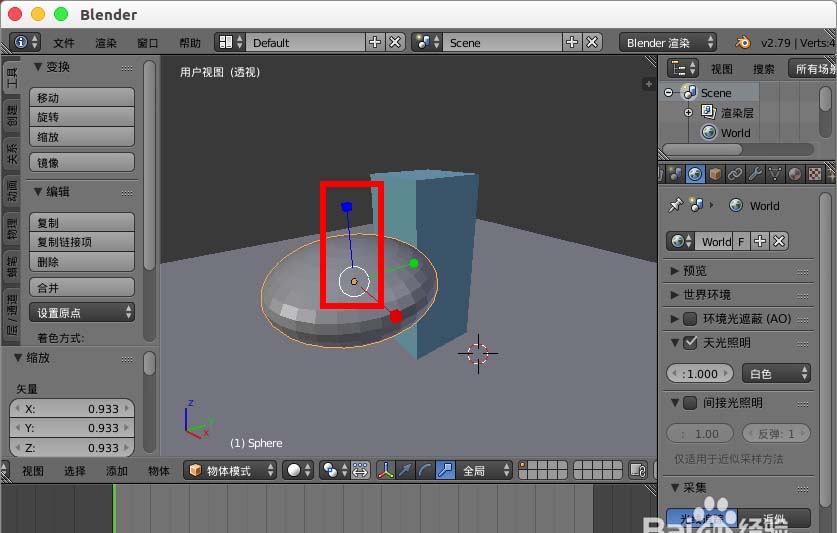Click scene icon in properties breadcrumb

pos(697,205)
